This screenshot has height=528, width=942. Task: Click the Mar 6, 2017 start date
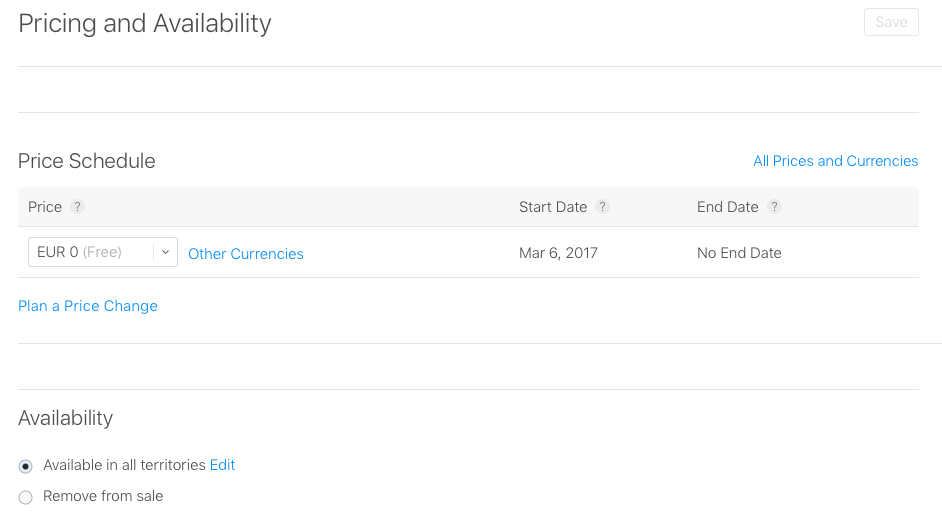(558, 253)
